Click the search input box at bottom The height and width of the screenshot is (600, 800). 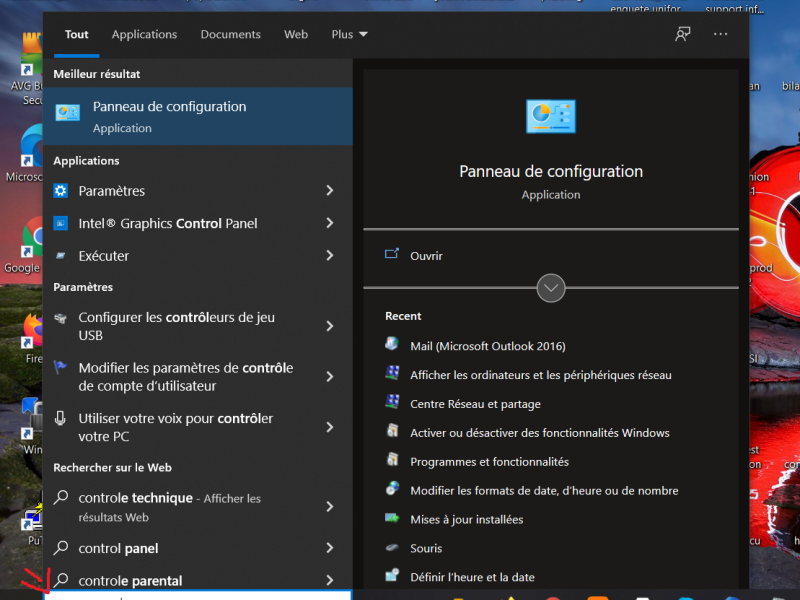pyautogui.click(x=198, y=595)
